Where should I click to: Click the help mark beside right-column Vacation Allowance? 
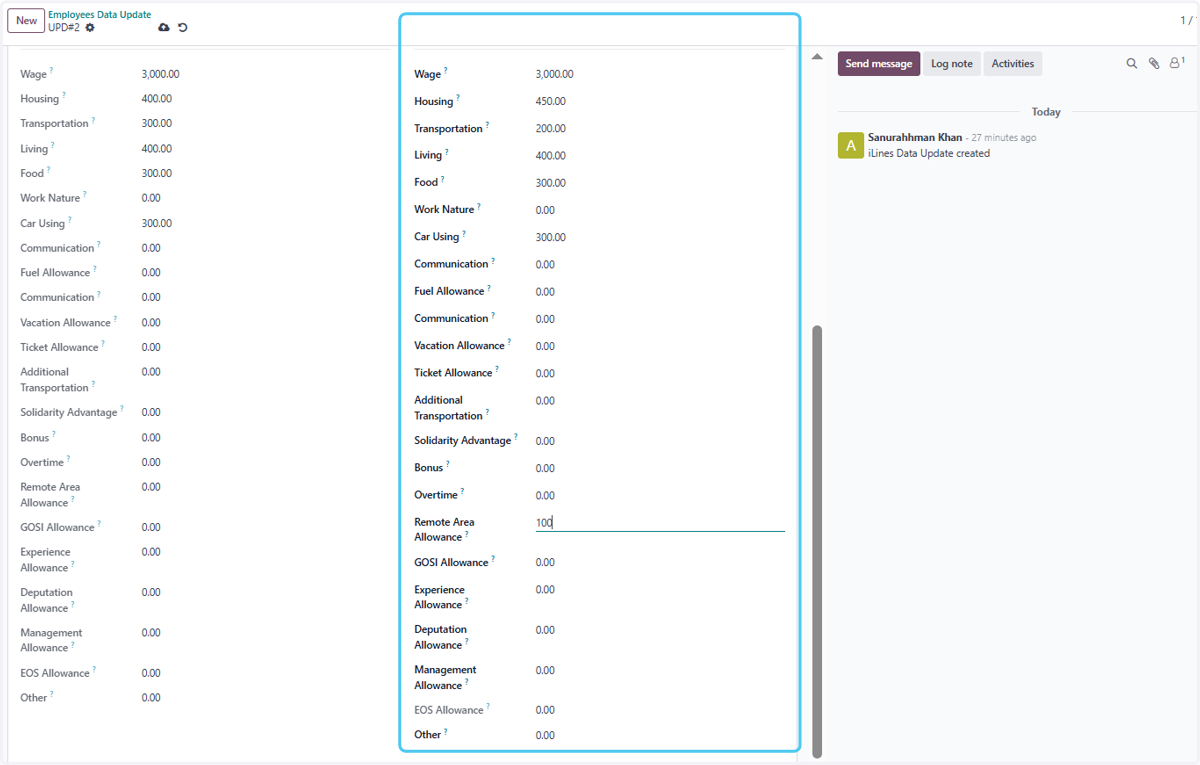click(x=509, y=342)
